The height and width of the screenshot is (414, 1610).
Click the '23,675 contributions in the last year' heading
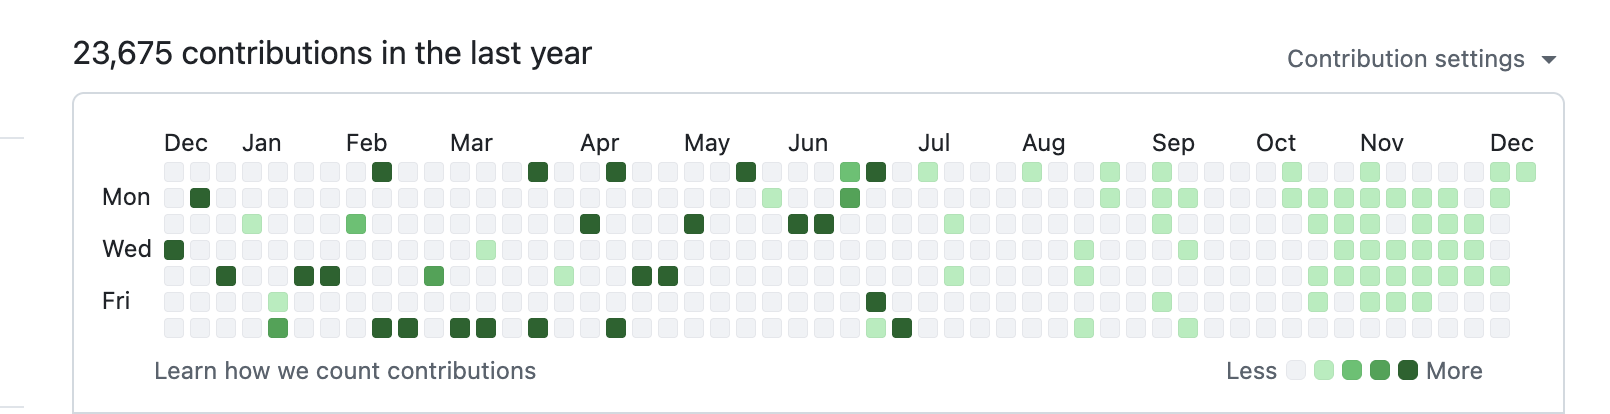point(332,53)
